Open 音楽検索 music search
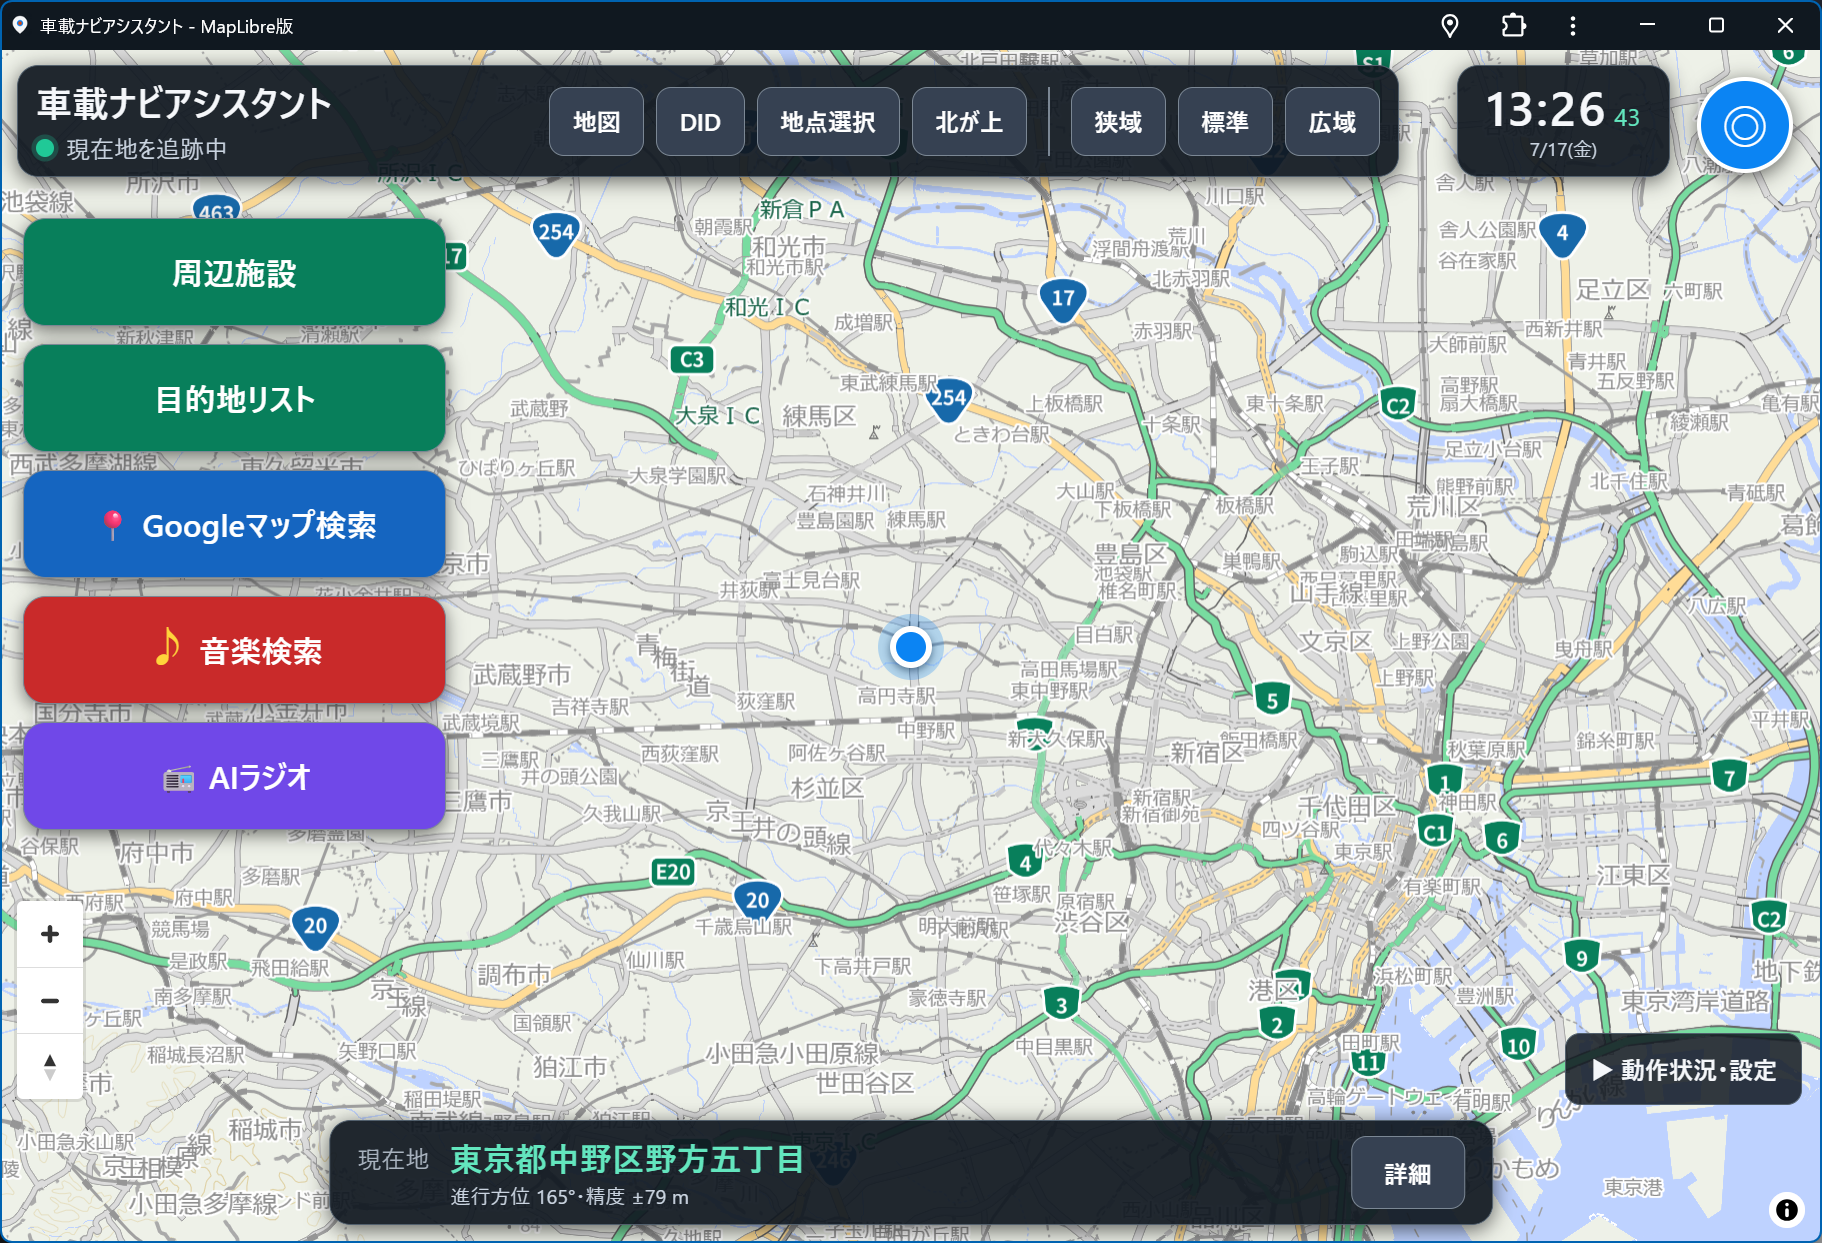 point(234,651)
